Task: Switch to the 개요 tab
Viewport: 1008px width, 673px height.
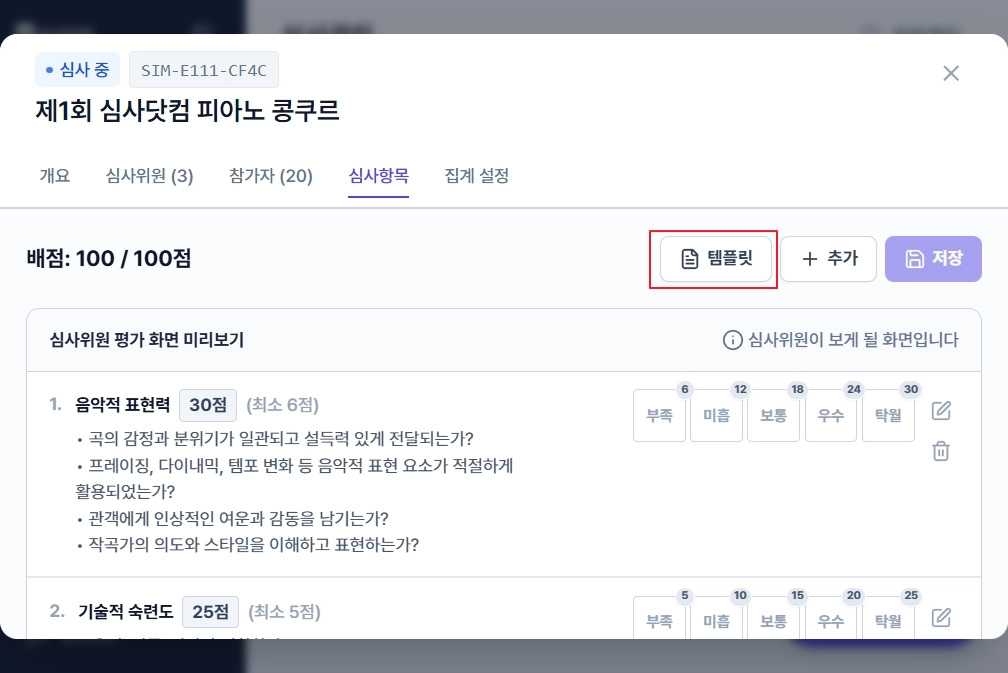Action: click(x=55, y=176)
